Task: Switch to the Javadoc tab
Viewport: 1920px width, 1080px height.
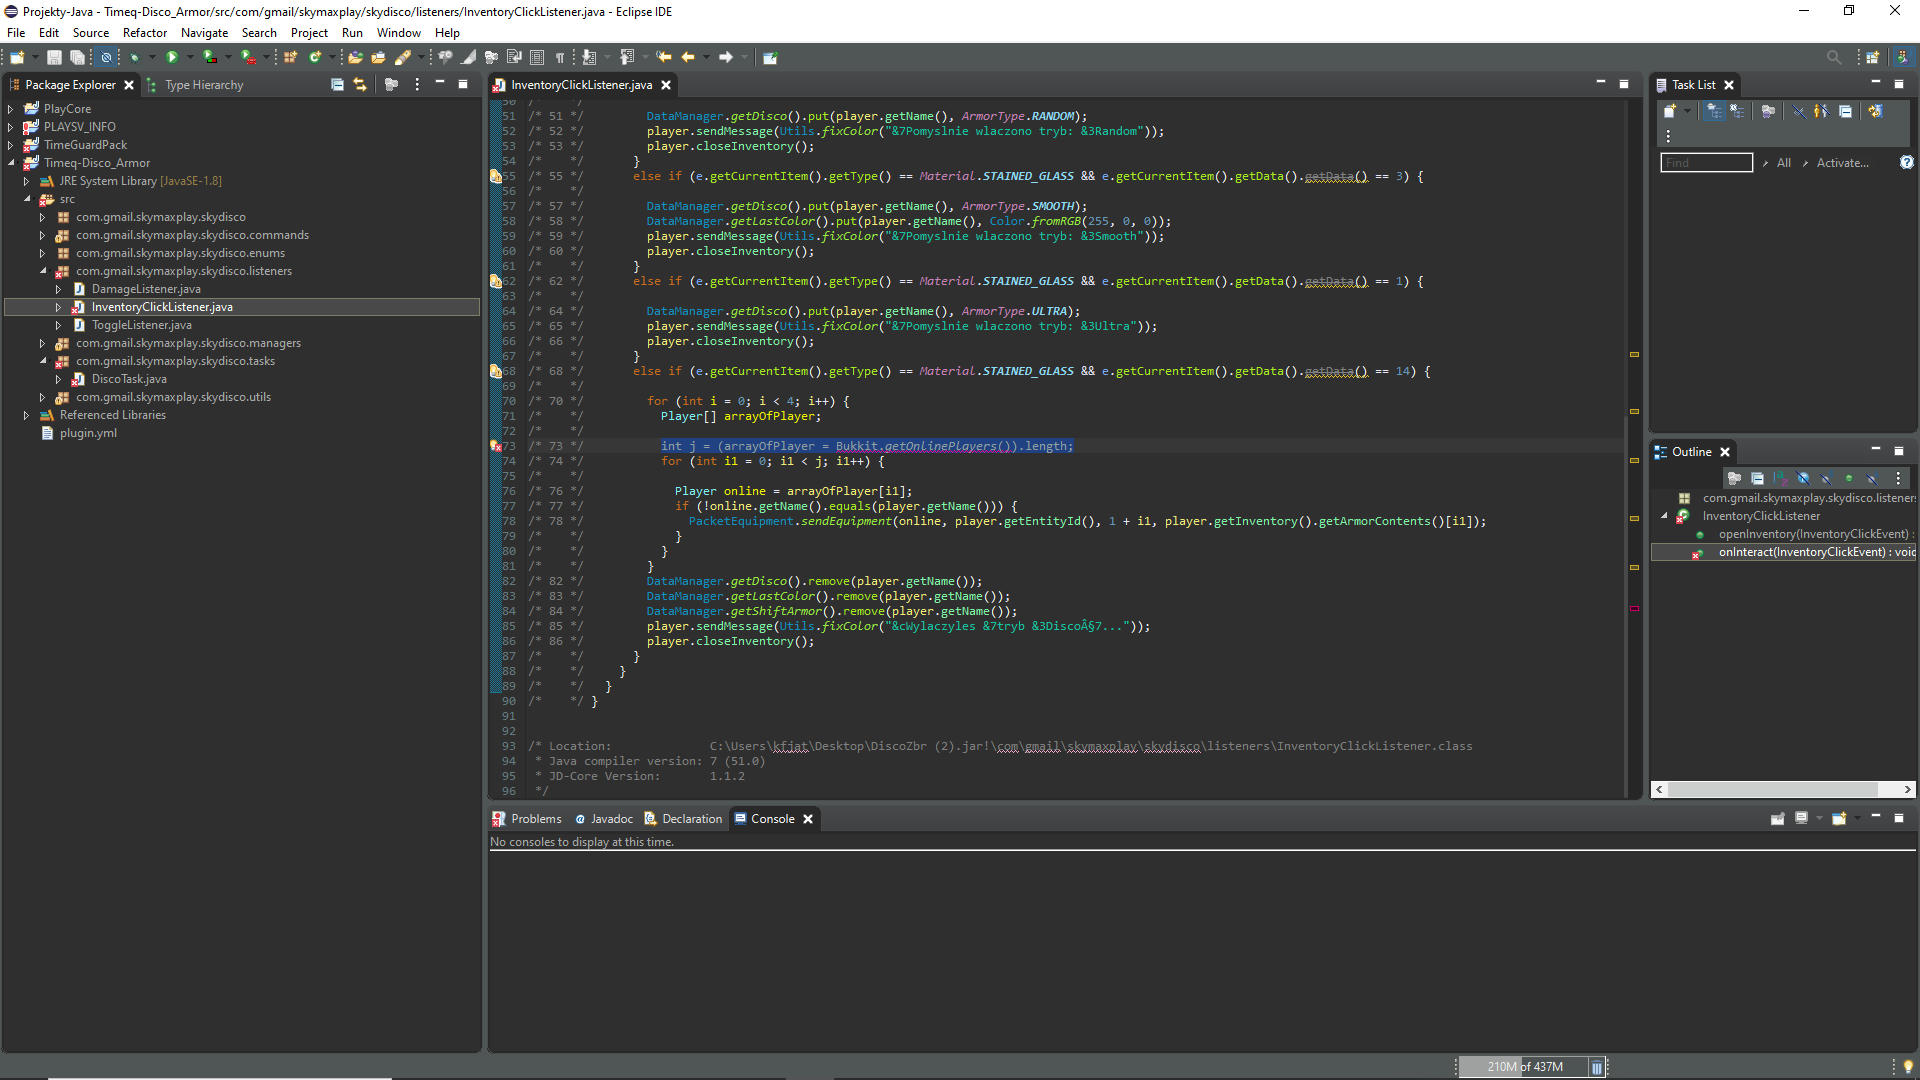Action: pos(603,818)
